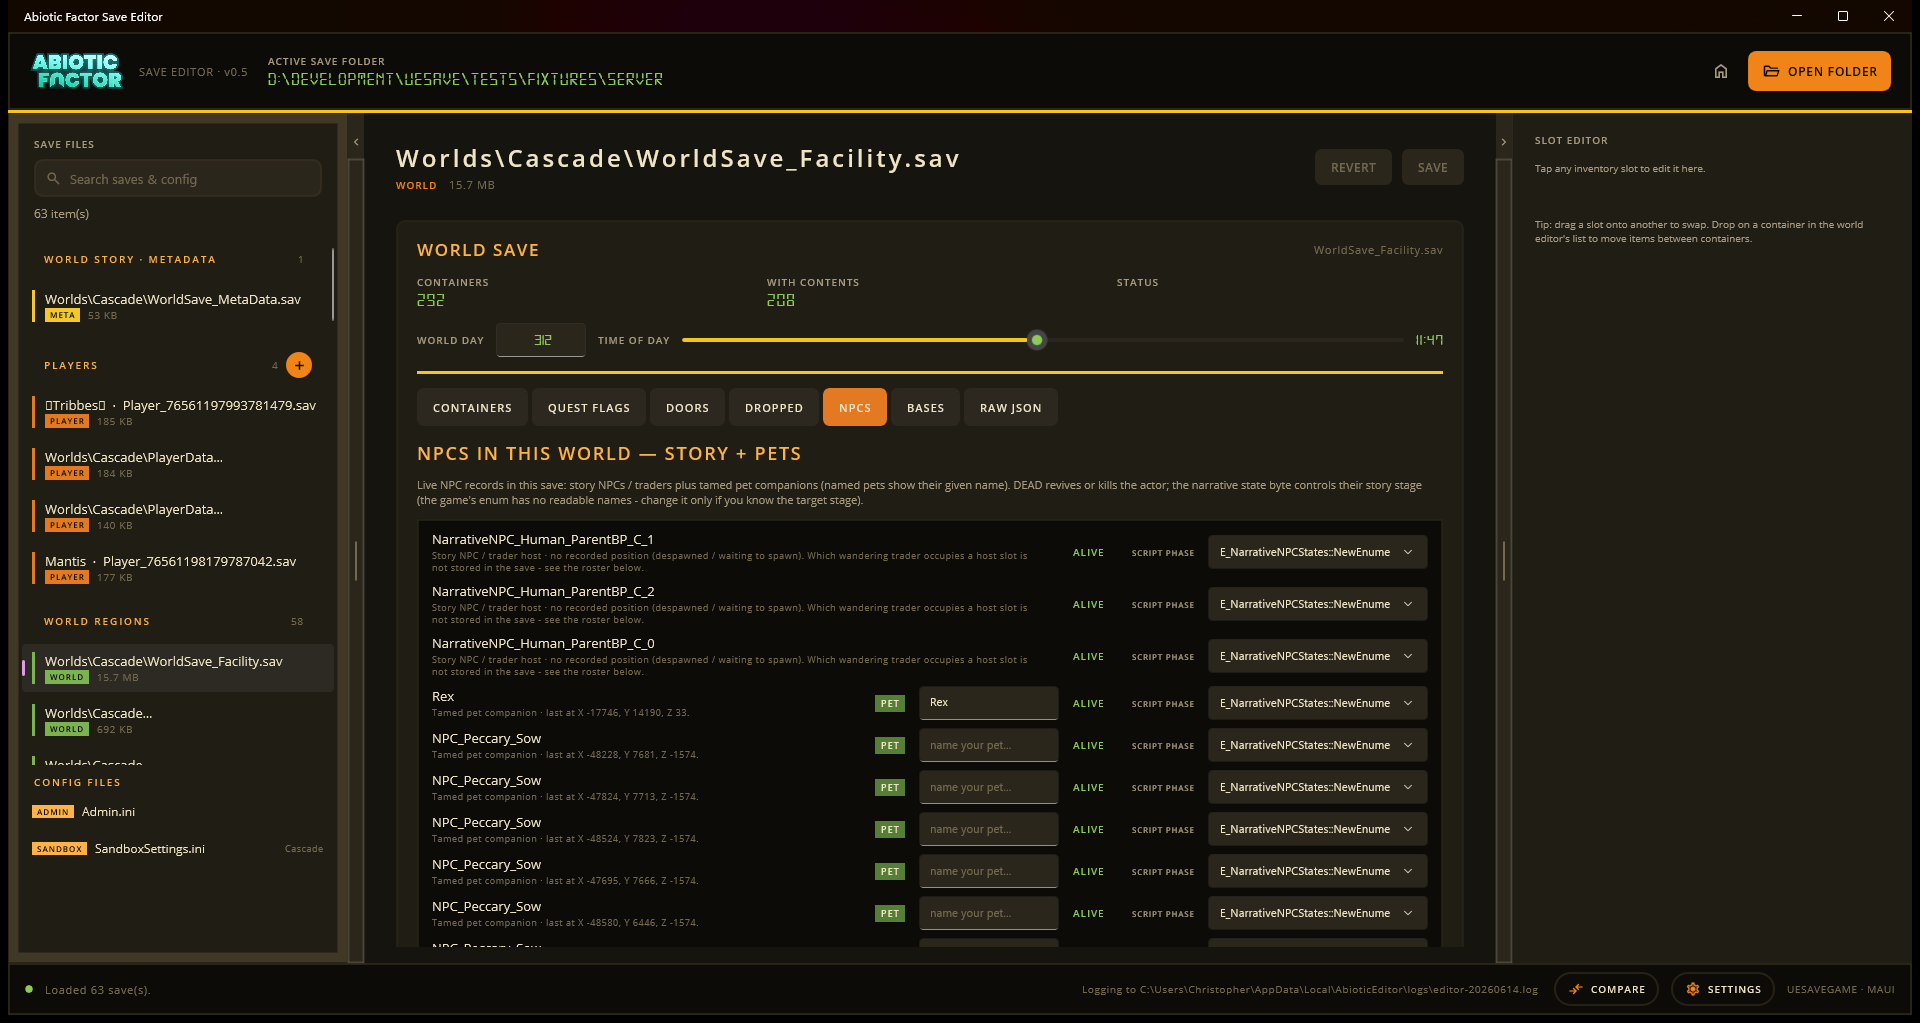Viewport: 1920px width, 1023px height.
Task: Click the World Regions section header
Action: [x=97, y=622]
